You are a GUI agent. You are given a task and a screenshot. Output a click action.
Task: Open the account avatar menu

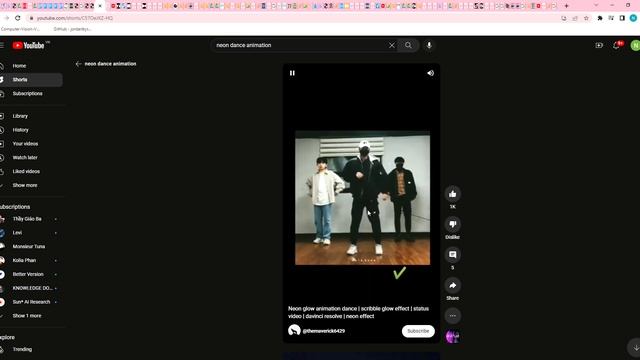(x=635, y=45)
